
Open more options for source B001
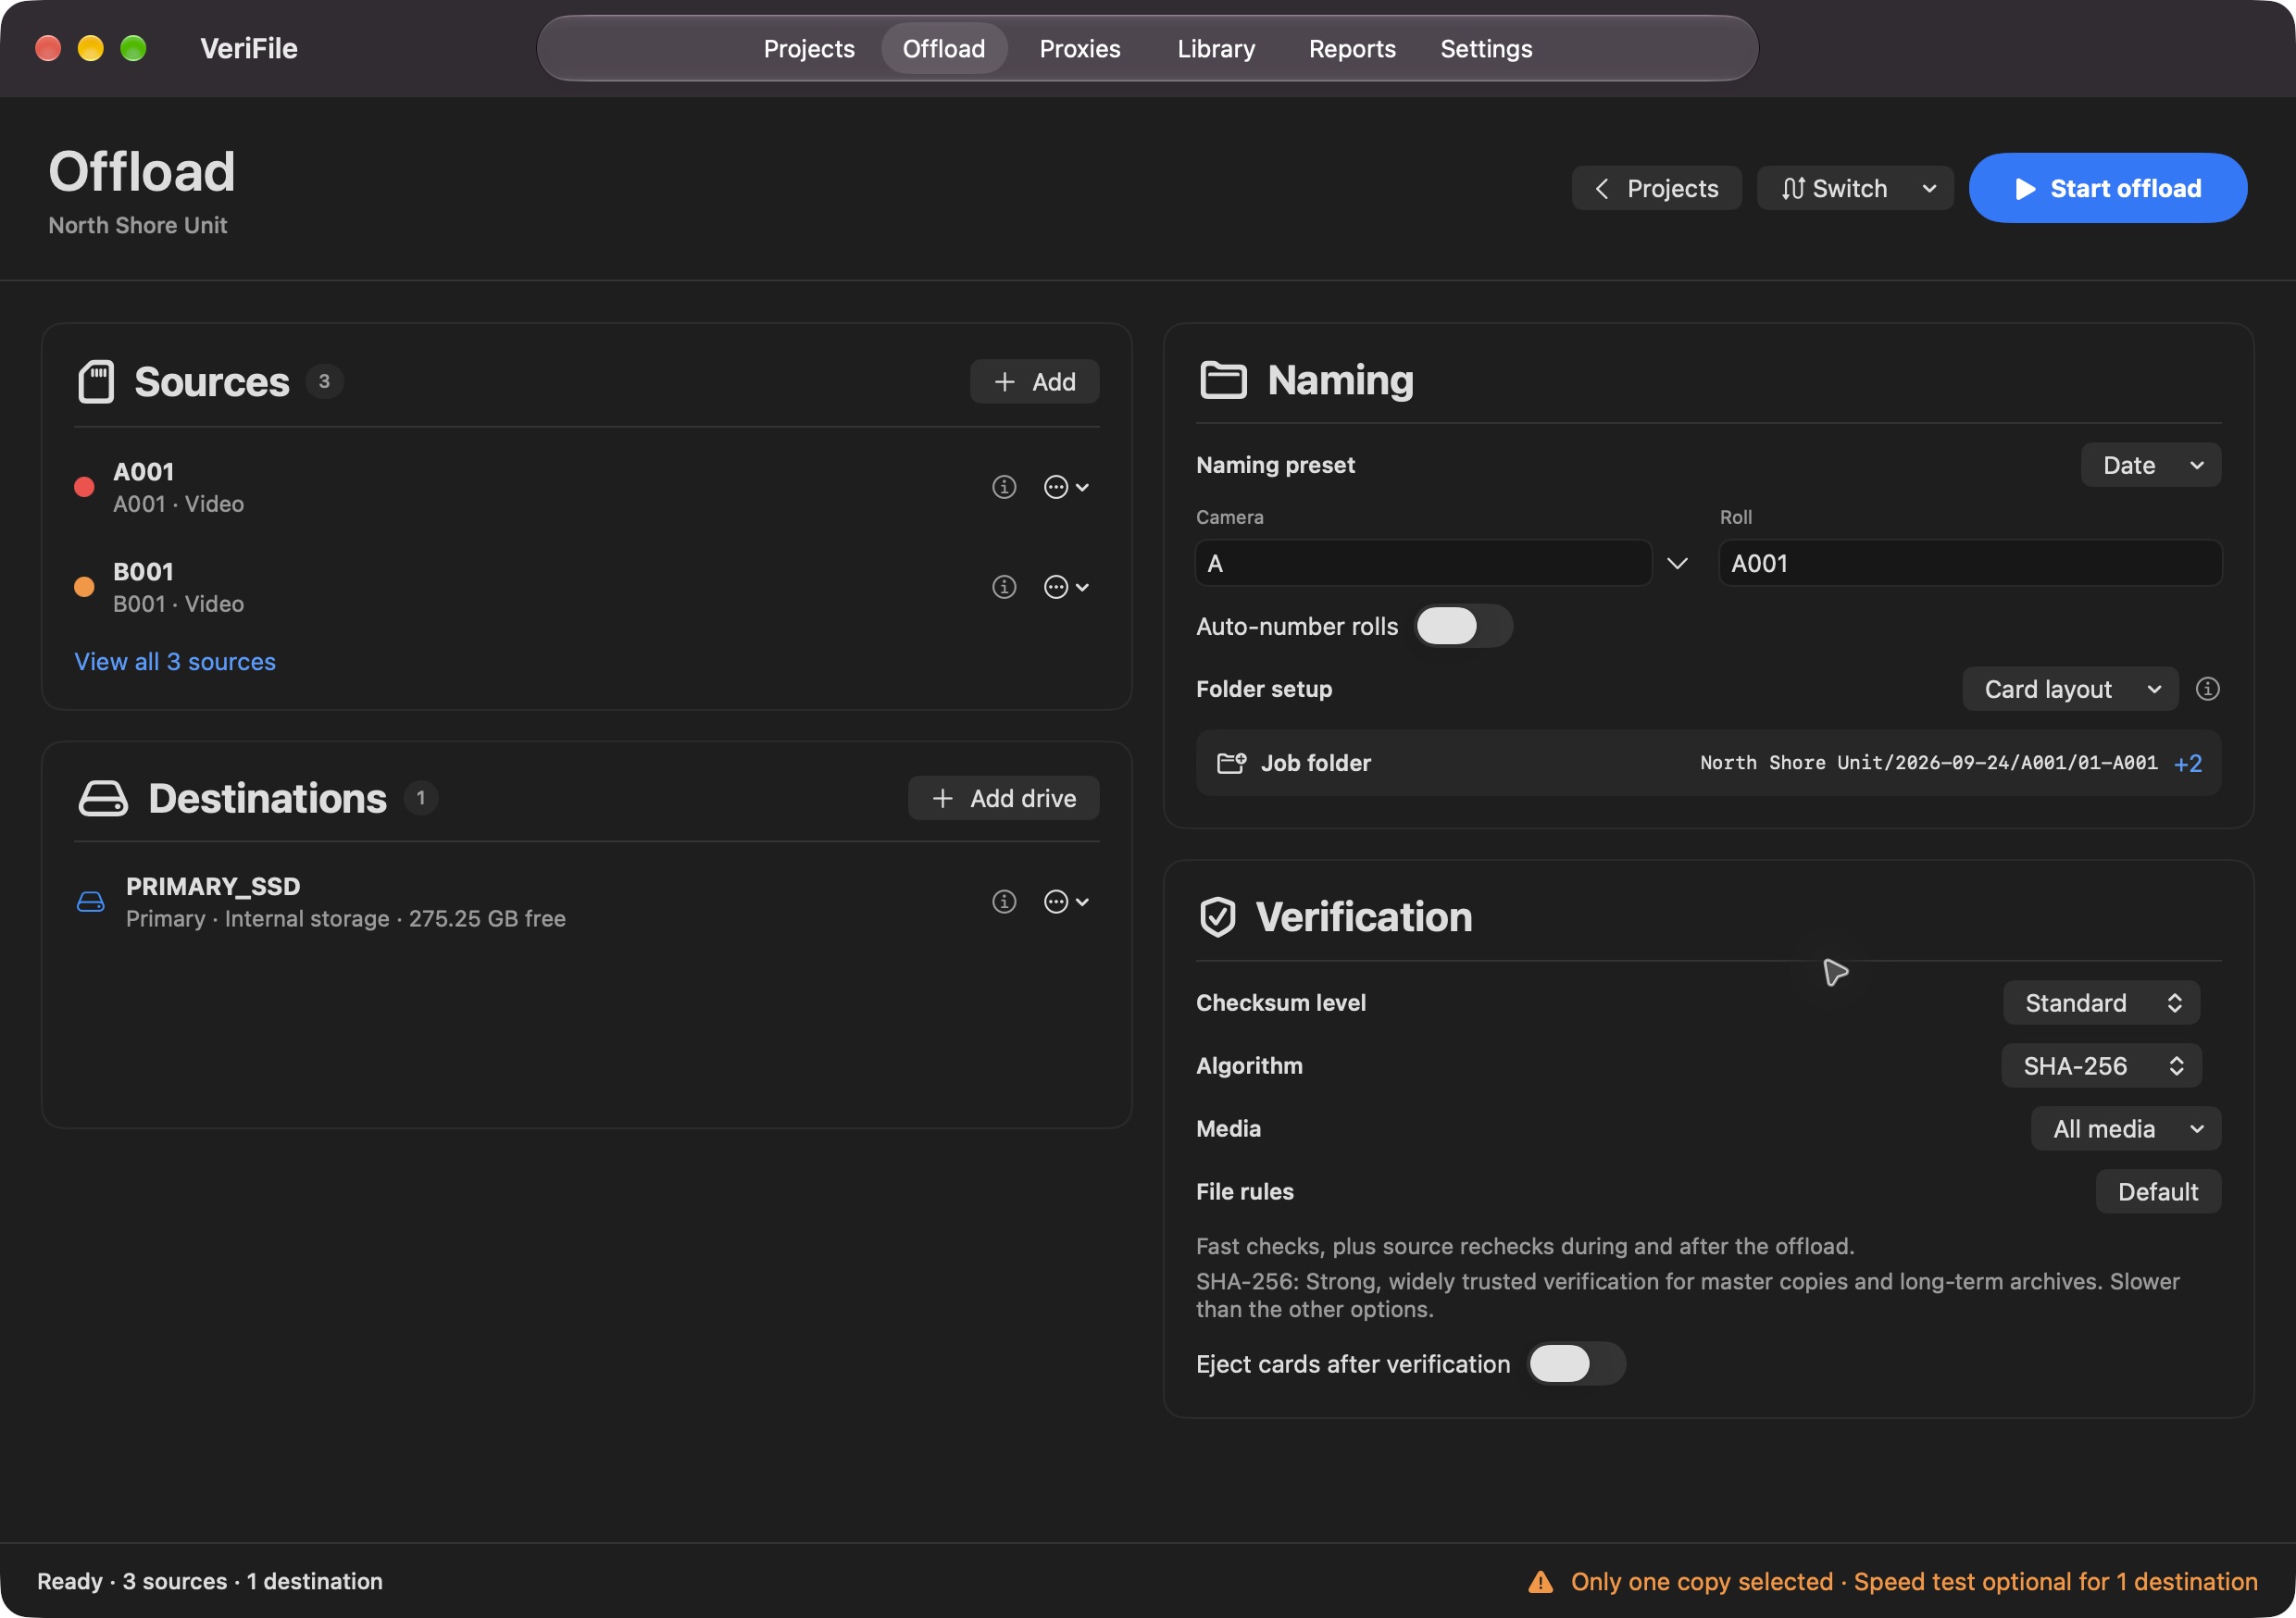[x=1066, y=587]
